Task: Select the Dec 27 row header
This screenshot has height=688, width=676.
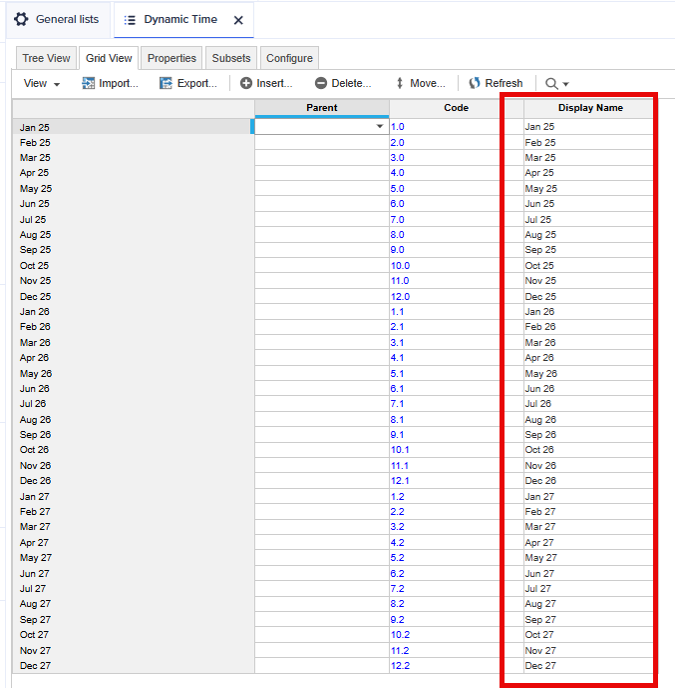Action: click(x=133, y=666)
